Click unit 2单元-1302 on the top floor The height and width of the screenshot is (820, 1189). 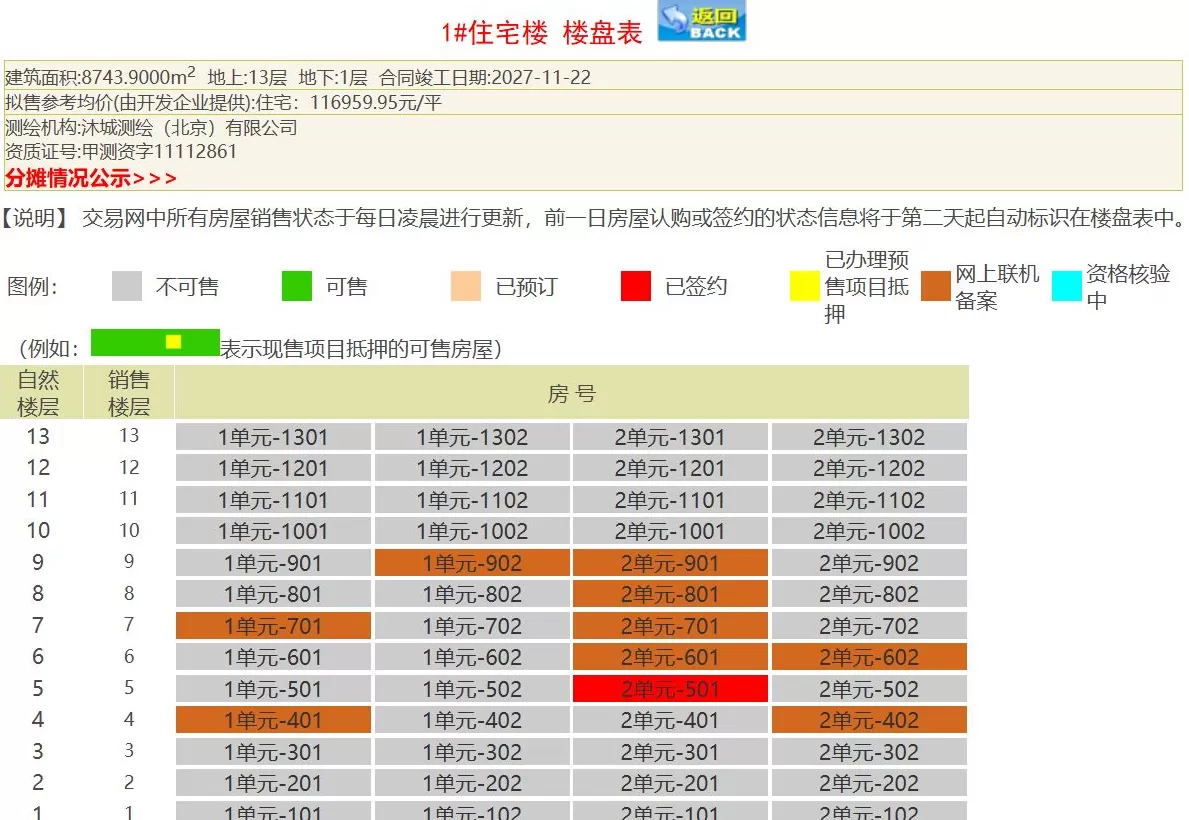868,436
